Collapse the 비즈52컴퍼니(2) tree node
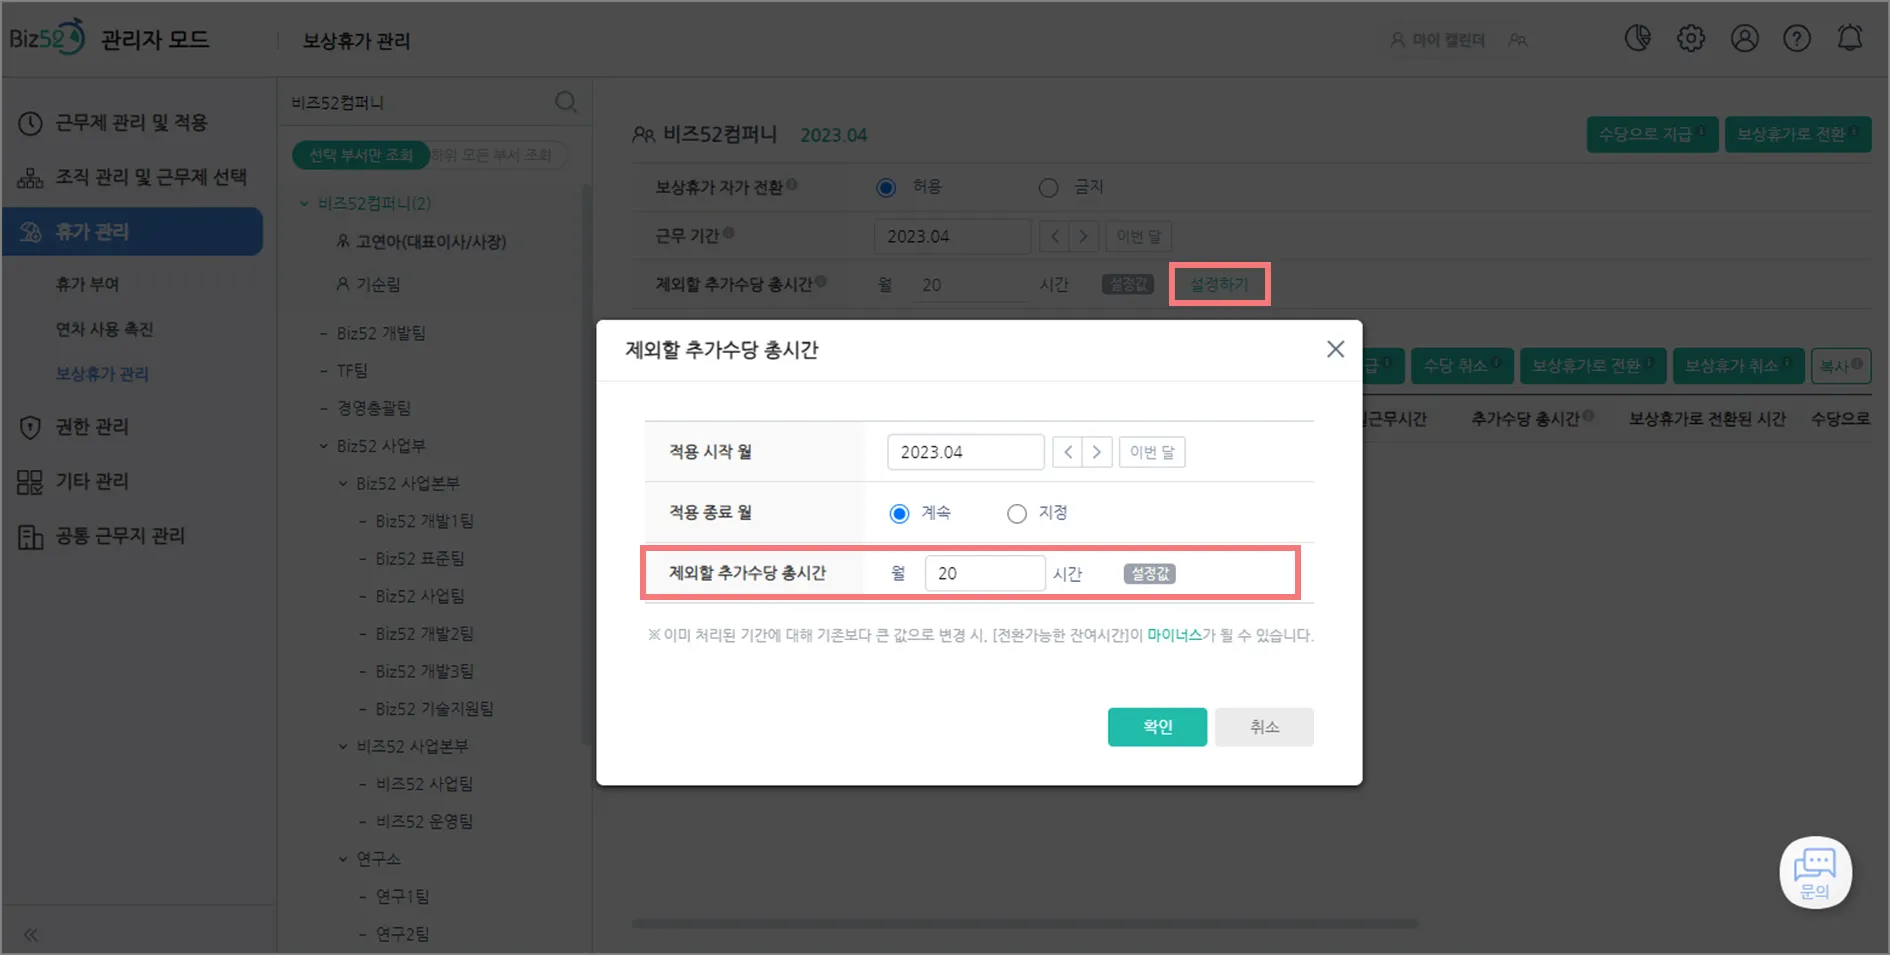 tap(304, 203)
